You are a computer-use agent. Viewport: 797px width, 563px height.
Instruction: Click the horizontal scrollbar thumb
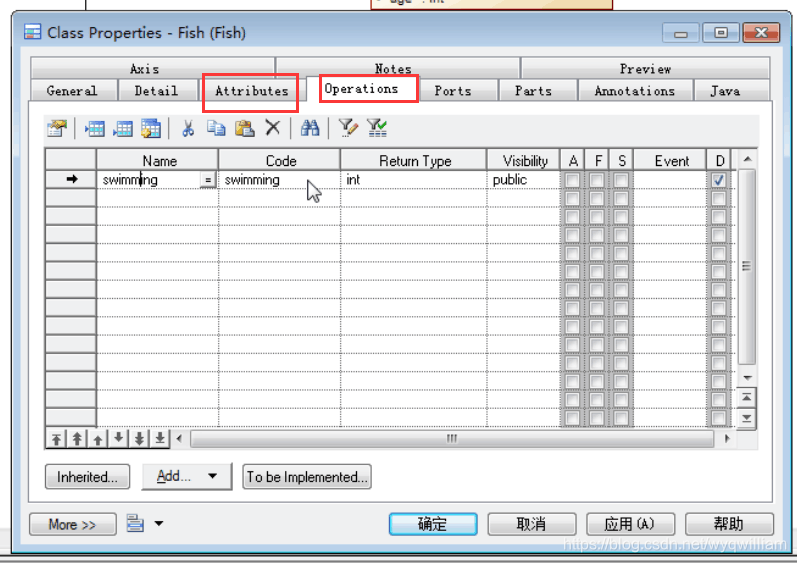(x=452, y=439)
